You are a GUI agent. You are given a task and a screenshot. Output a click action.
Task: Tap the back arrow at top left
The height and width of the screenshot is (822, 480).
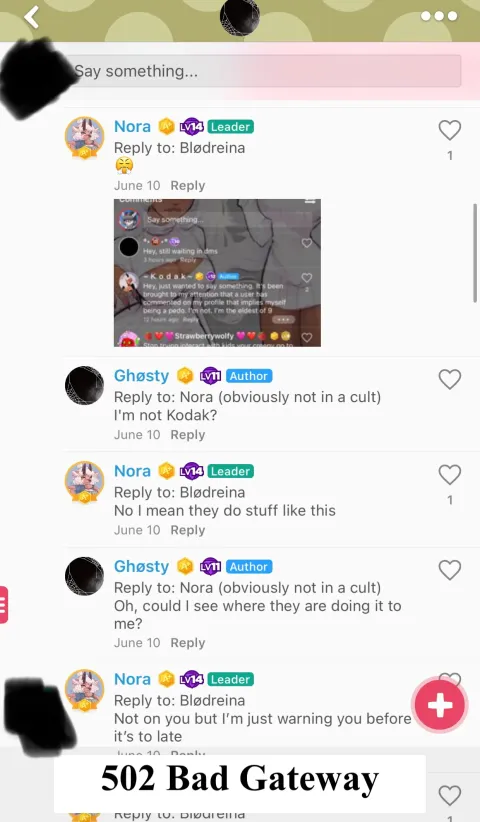31,17
